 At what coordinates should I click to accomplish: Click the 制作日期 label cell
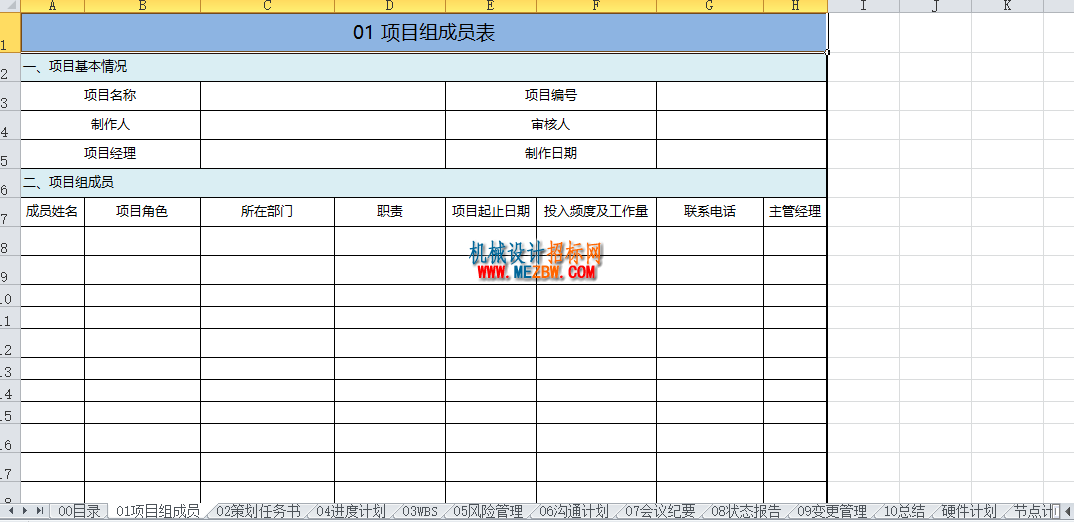(x=551, y=154)
